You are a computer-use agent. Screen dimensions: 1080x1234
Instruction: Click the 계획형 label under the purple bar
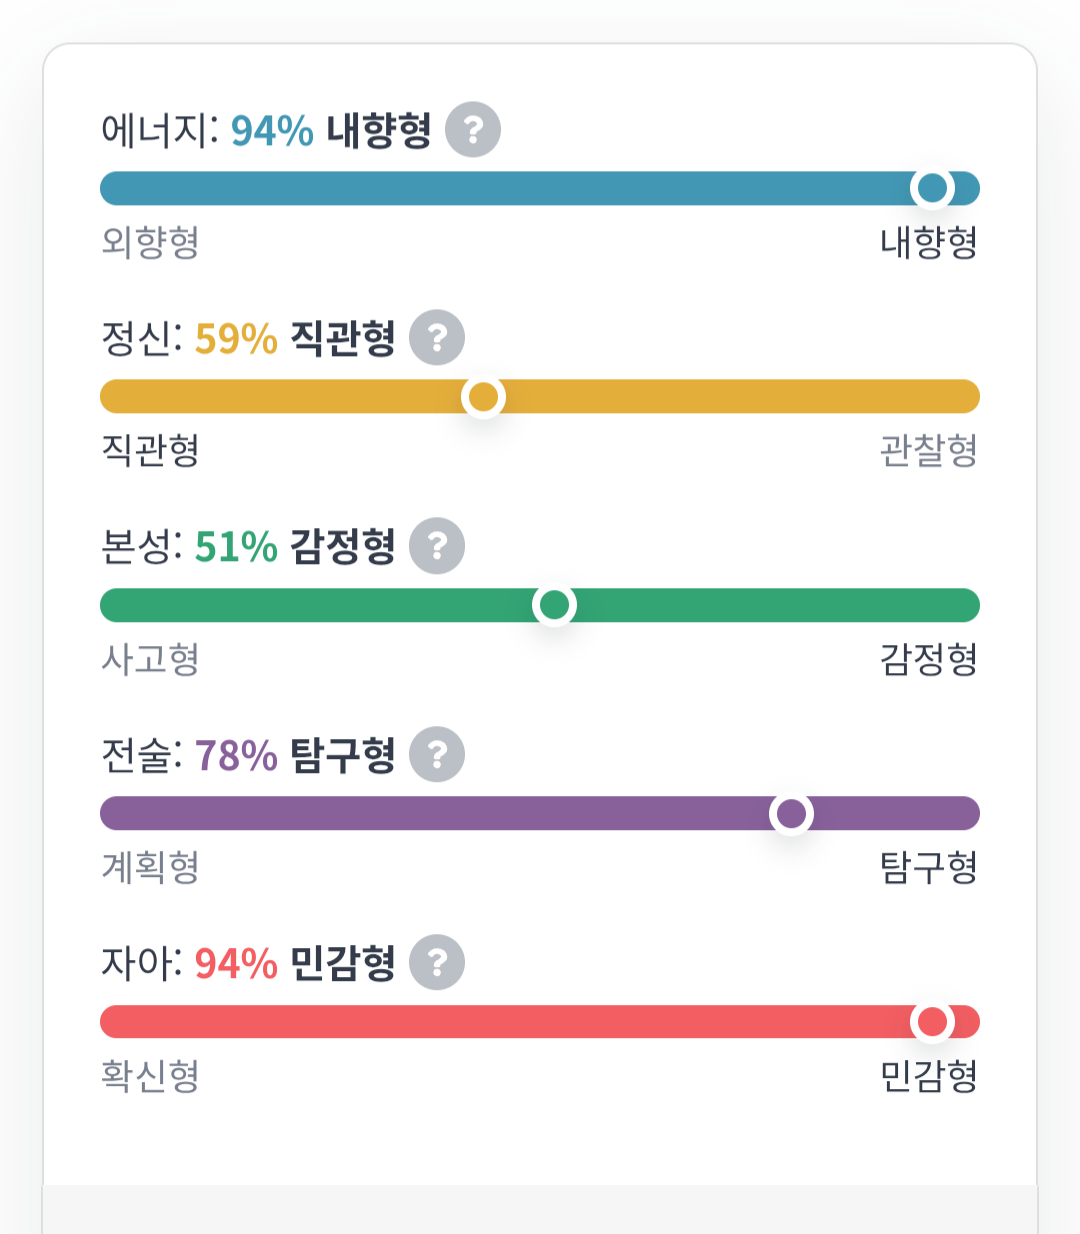150,867
